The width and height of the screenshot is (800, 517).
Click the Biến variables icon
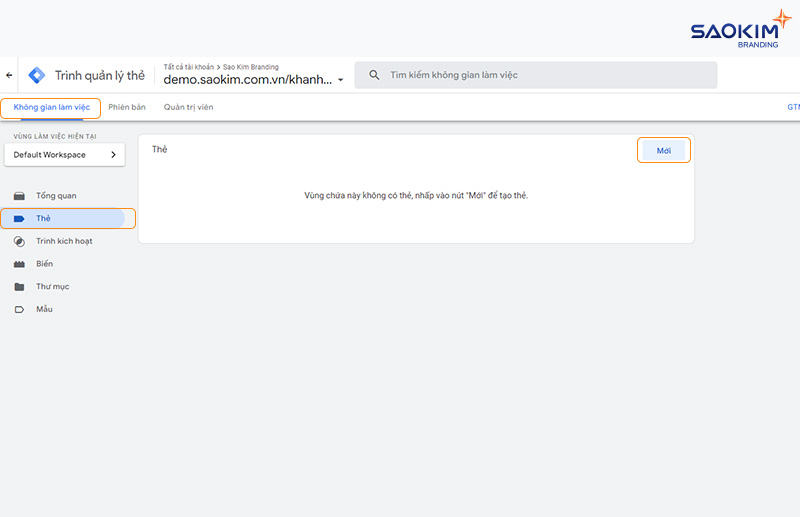tap(19, 264)
